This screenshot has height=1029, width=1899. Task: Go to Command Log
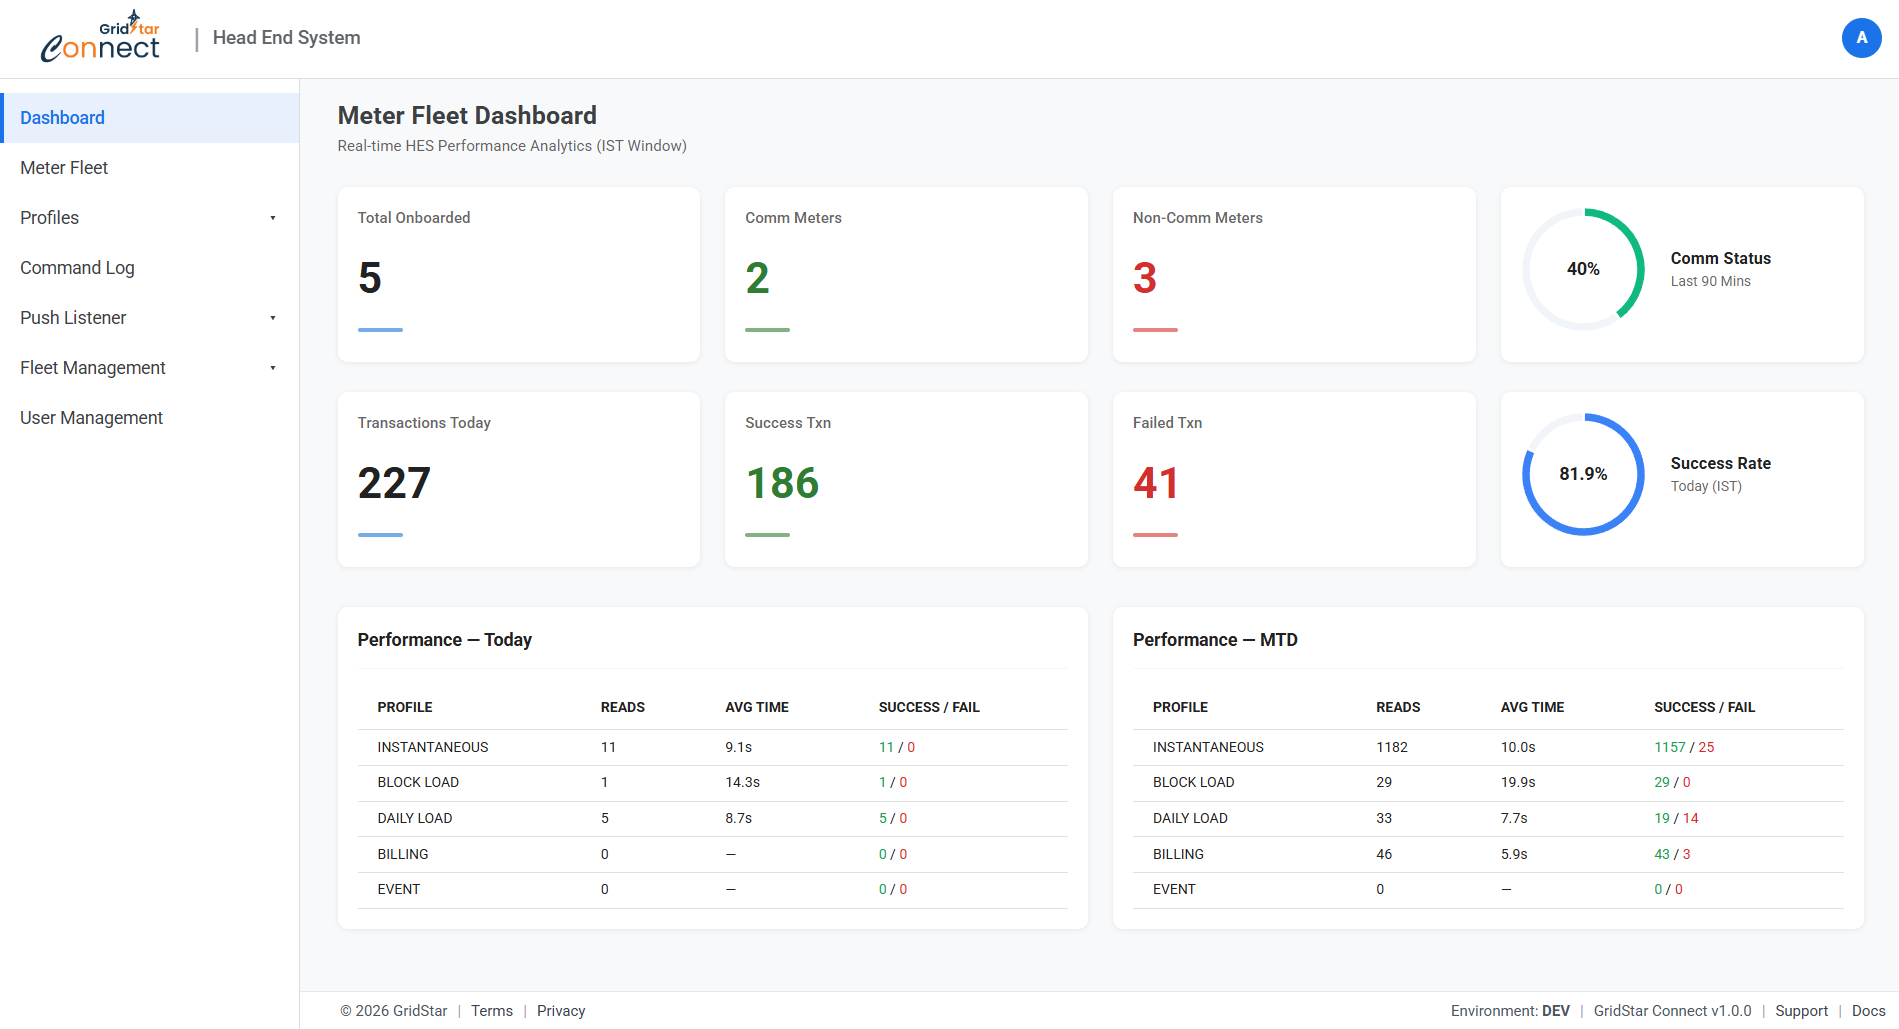(77, 268)
